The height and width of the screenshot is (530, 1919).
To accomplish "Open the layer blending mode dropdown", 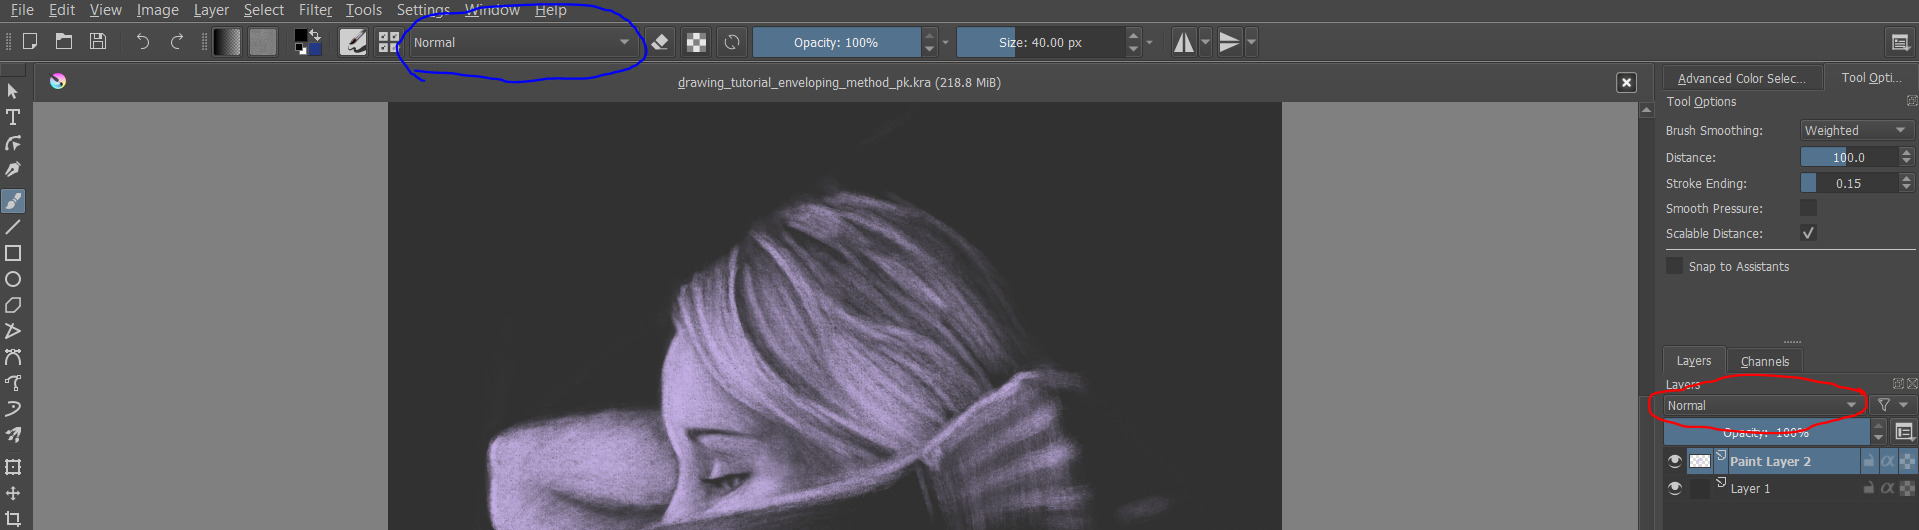I will point(1762,405).
